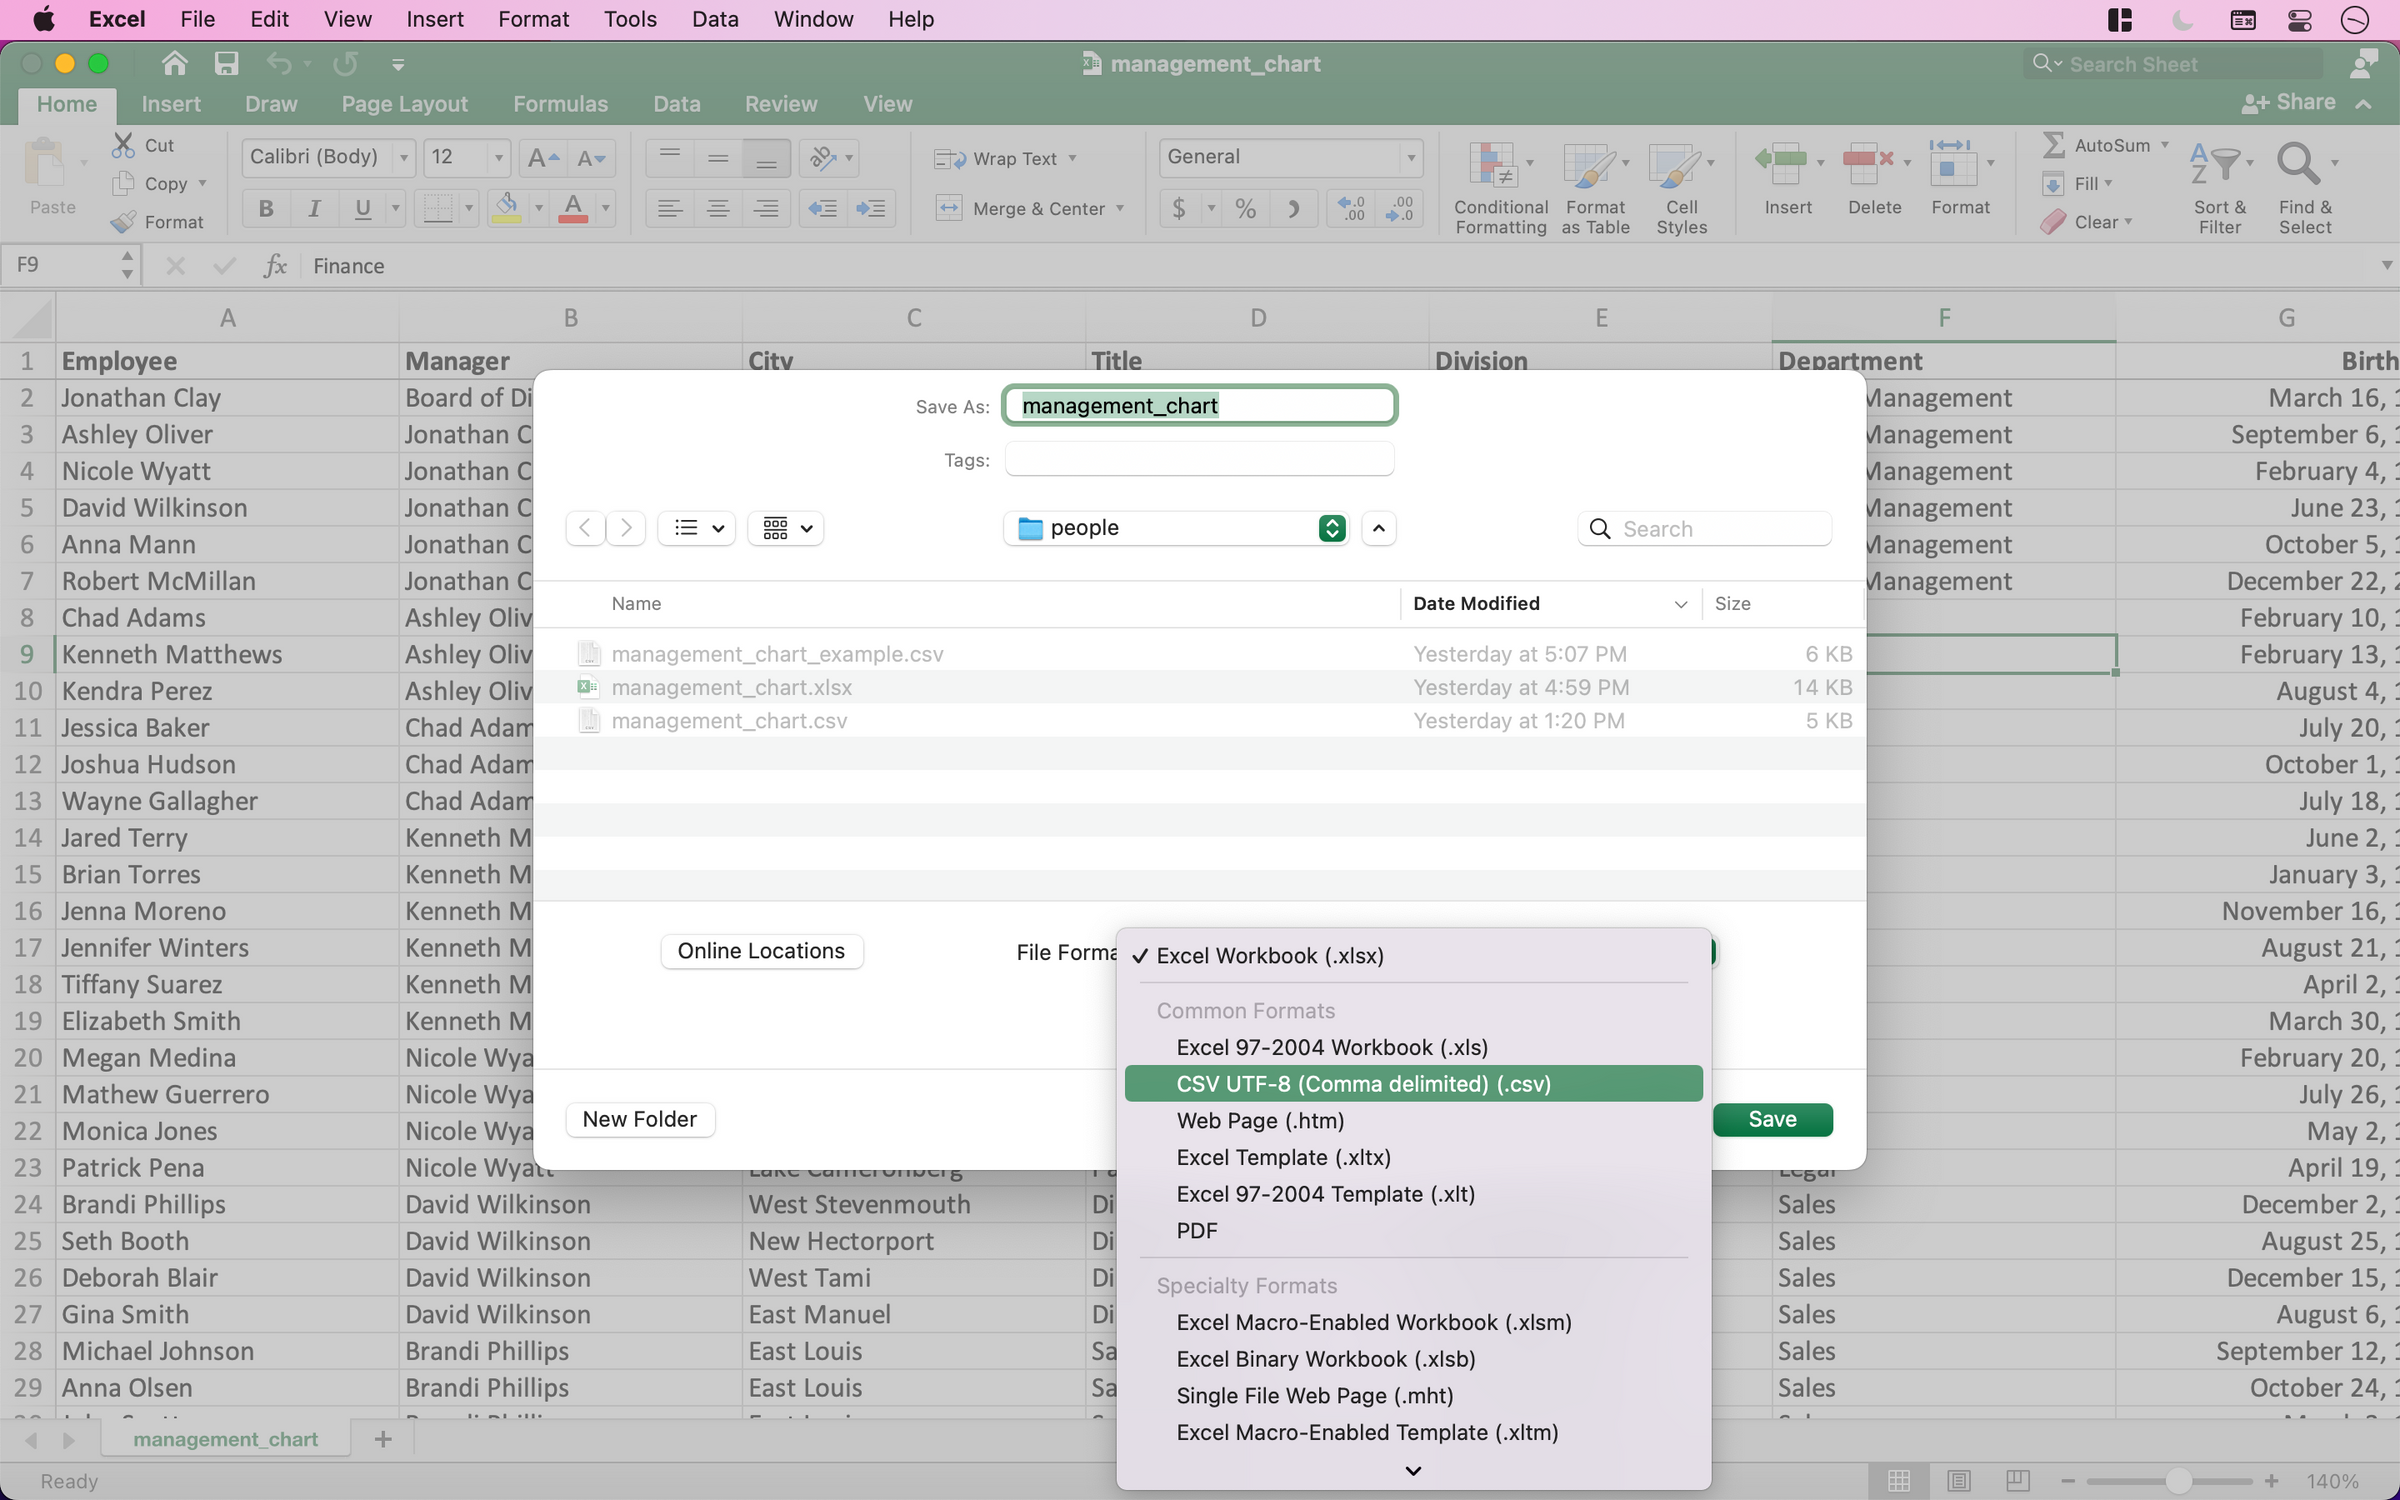This screenshot has width=2400, height=1500.
Task: Toggle bold formatting
Action: pos(264,208)
